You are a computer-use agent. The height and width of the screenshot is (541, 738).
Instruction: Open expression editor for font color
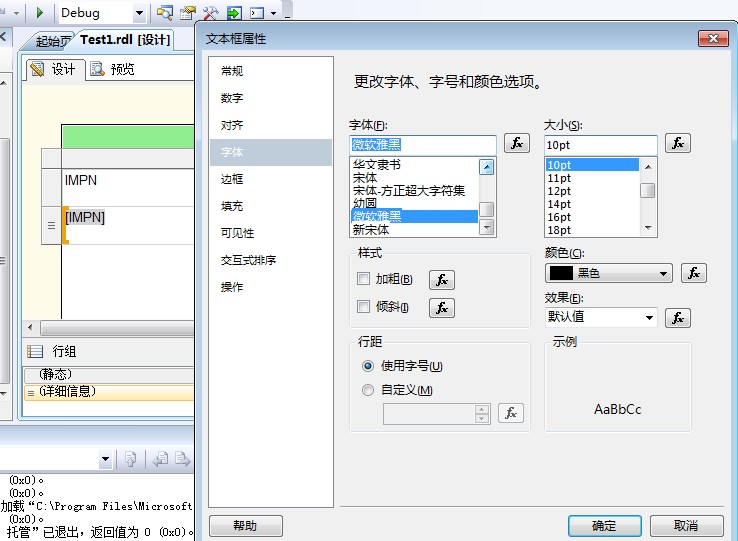[694, 273]
